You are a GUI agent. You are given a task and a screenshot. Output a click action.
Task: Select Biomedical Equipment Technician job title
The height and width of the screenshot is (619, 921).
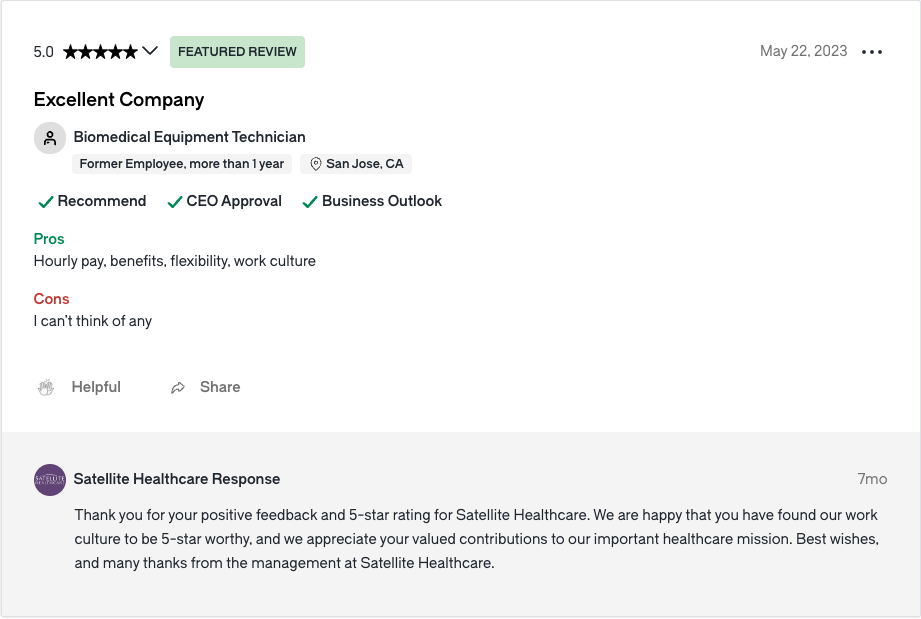189,137
